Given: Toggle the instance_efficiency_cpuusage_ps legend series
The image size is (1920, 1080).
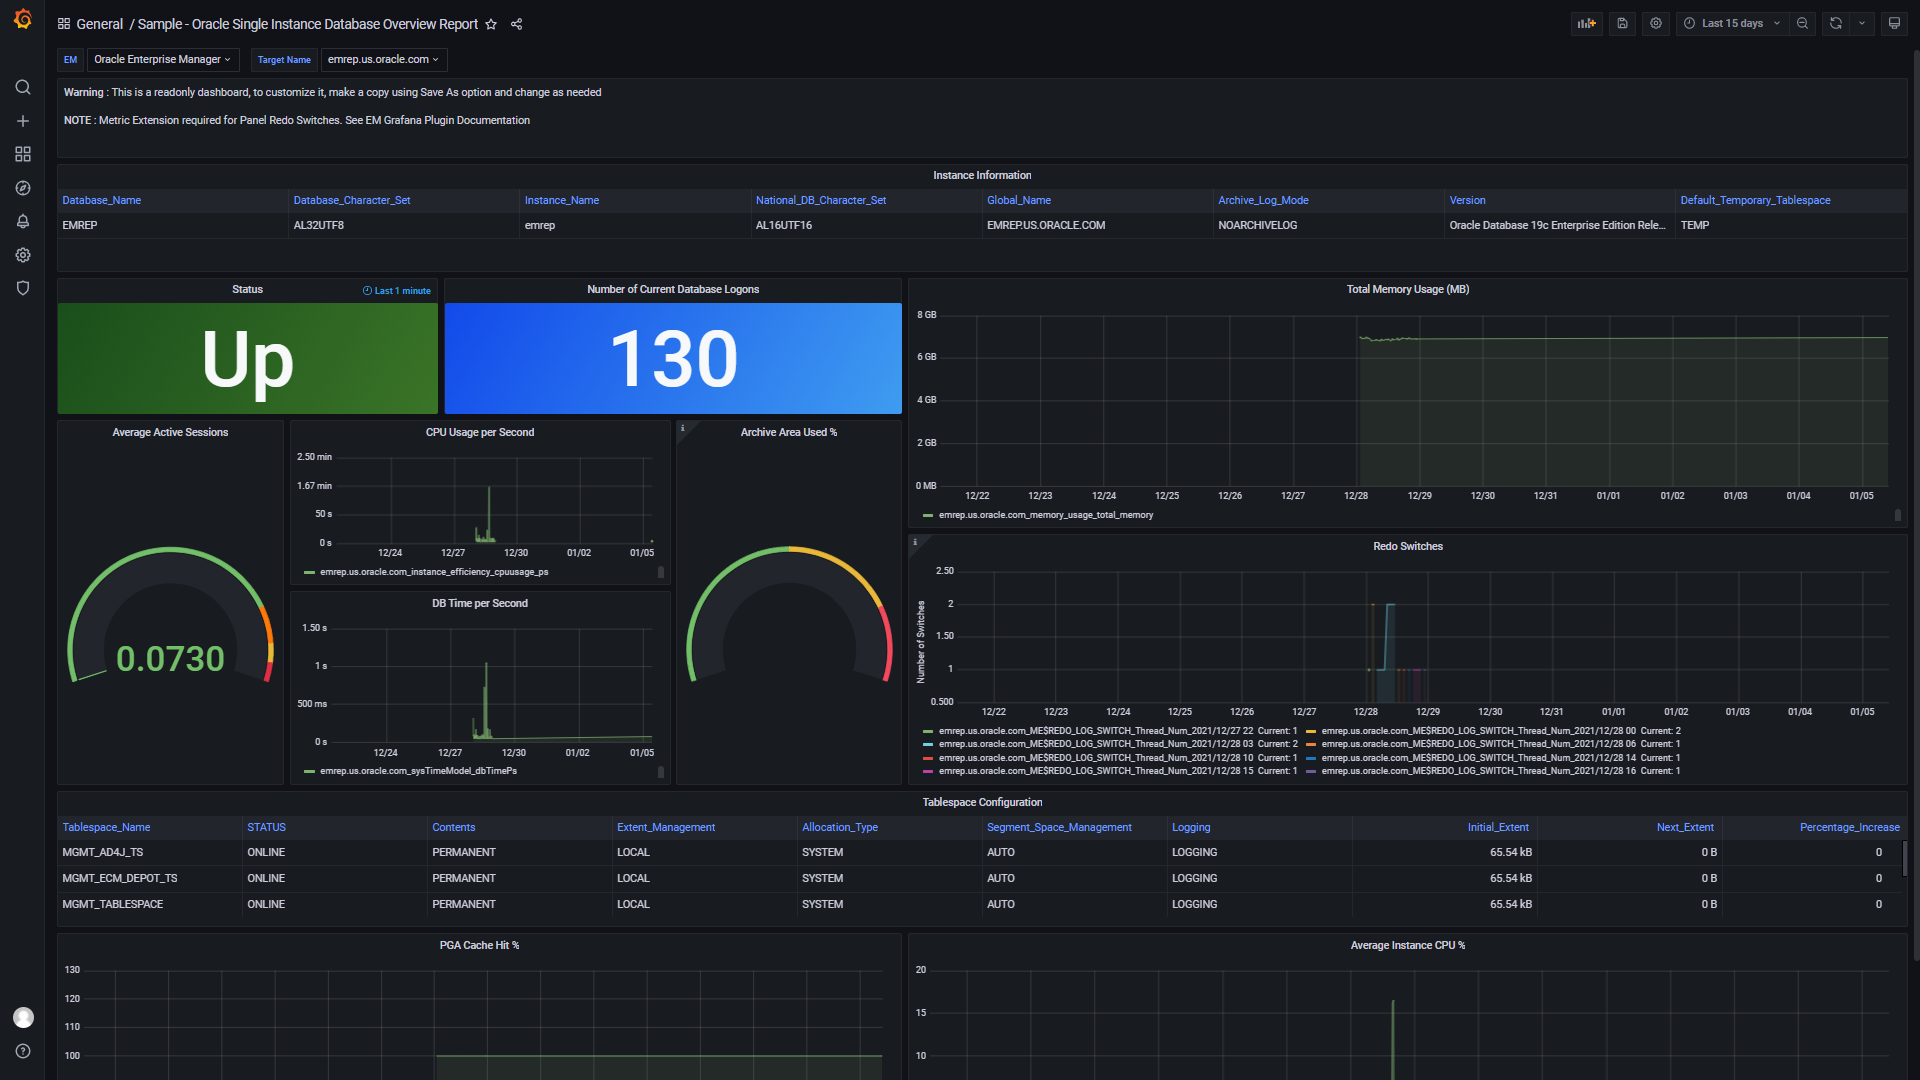Looking at the screenshot, I should click(x=433, y=572).
